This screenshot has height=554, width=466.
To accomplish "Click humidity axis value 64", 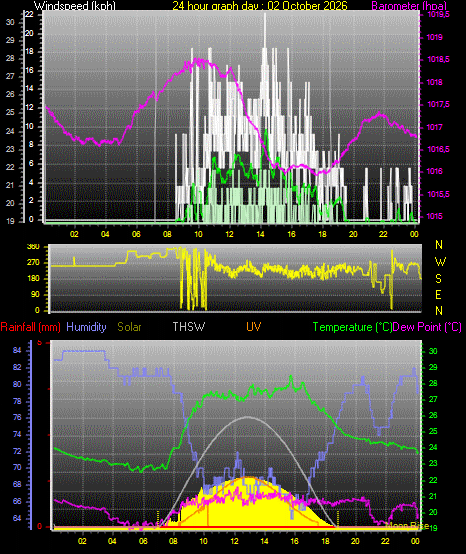I will tap(17, 518).
